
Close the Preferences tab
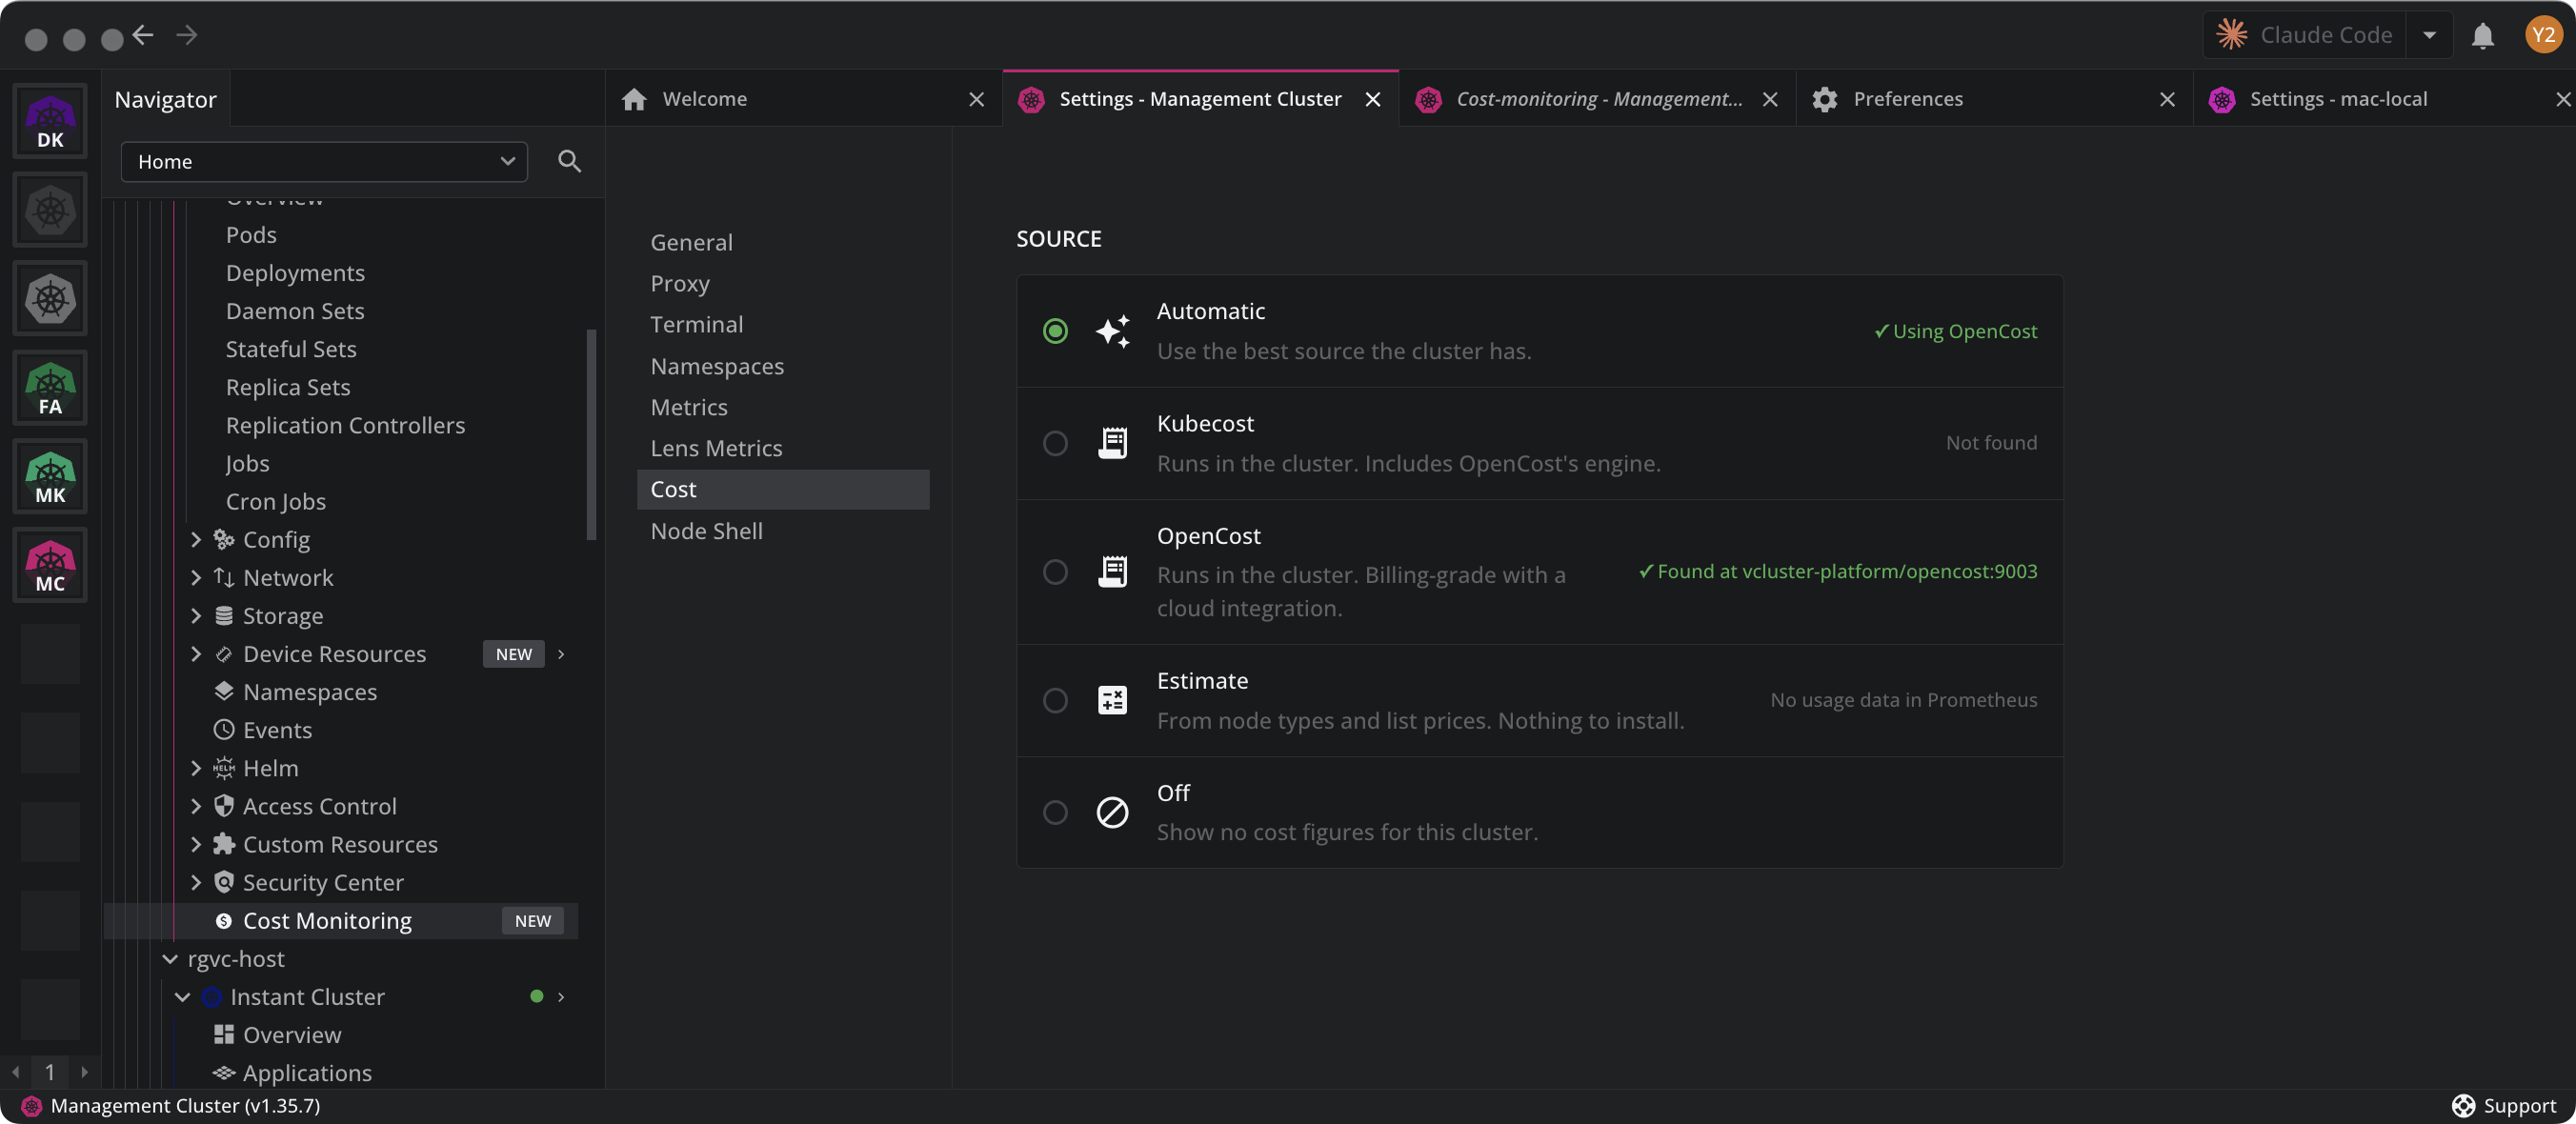tap(2167, 99)
